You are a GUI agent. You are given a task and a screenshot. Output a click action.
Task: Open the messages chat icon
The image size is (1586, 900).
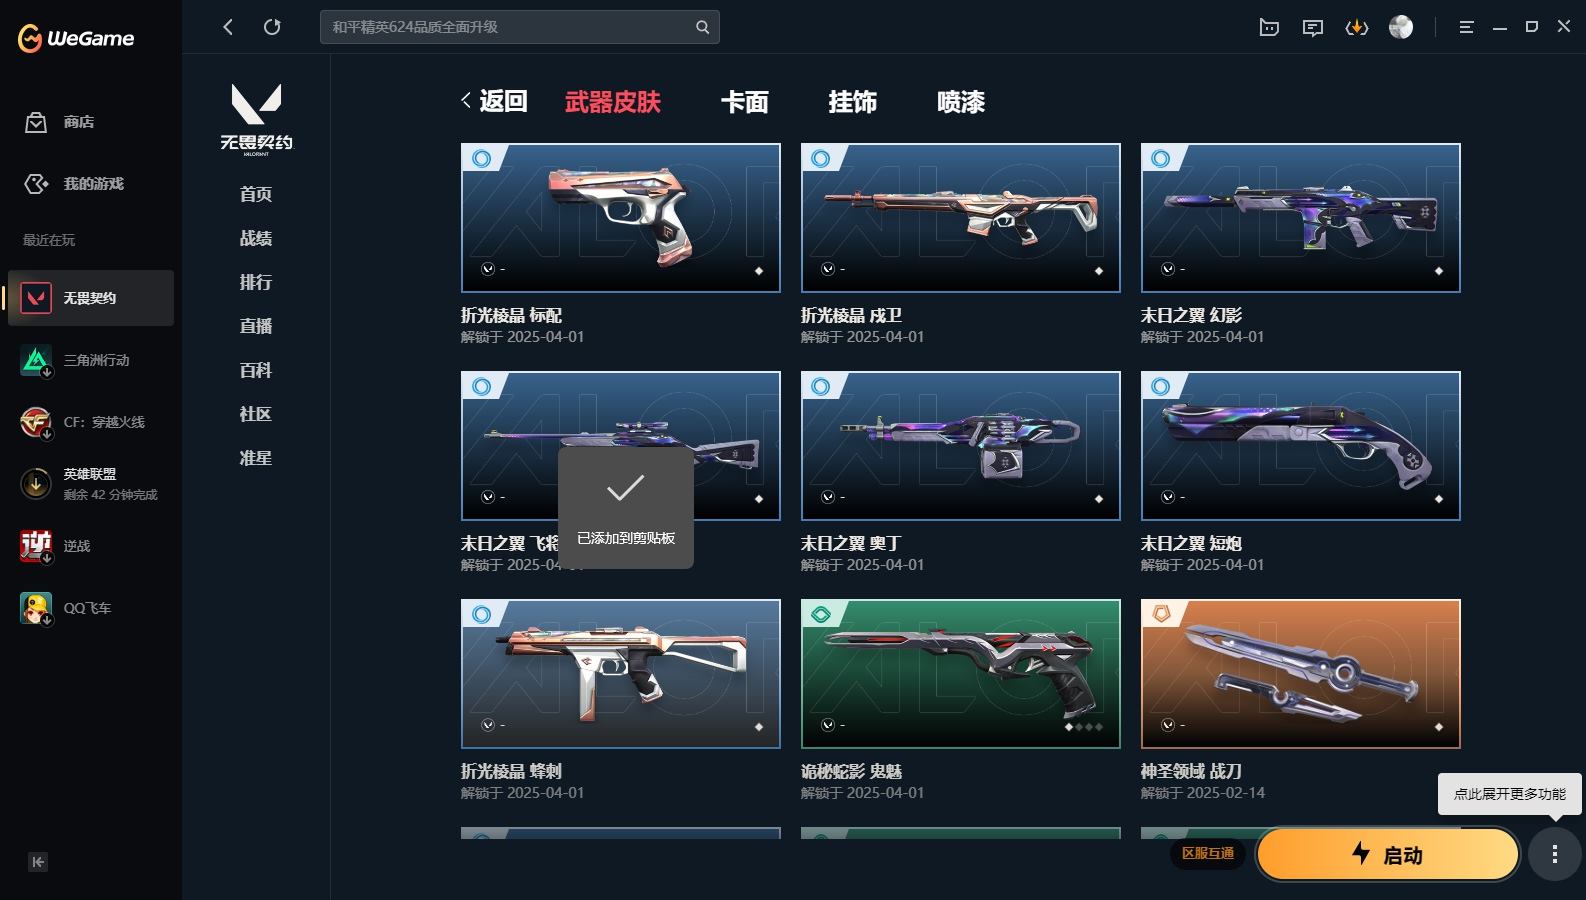[1313, 28]
